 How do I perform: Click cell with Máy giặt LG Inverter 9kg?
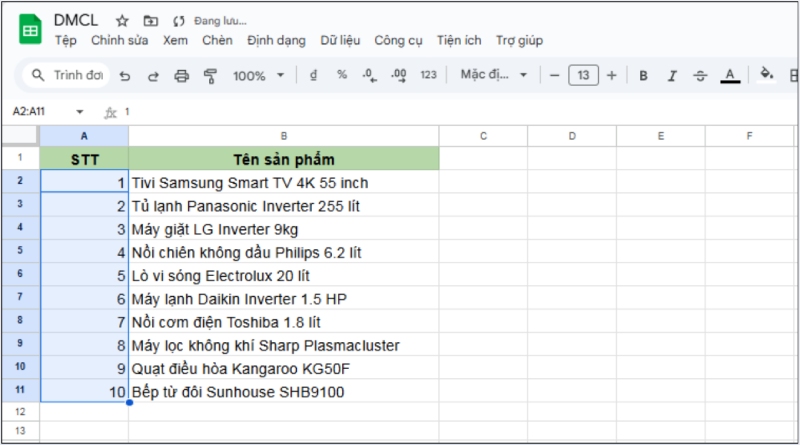(283, 229)
